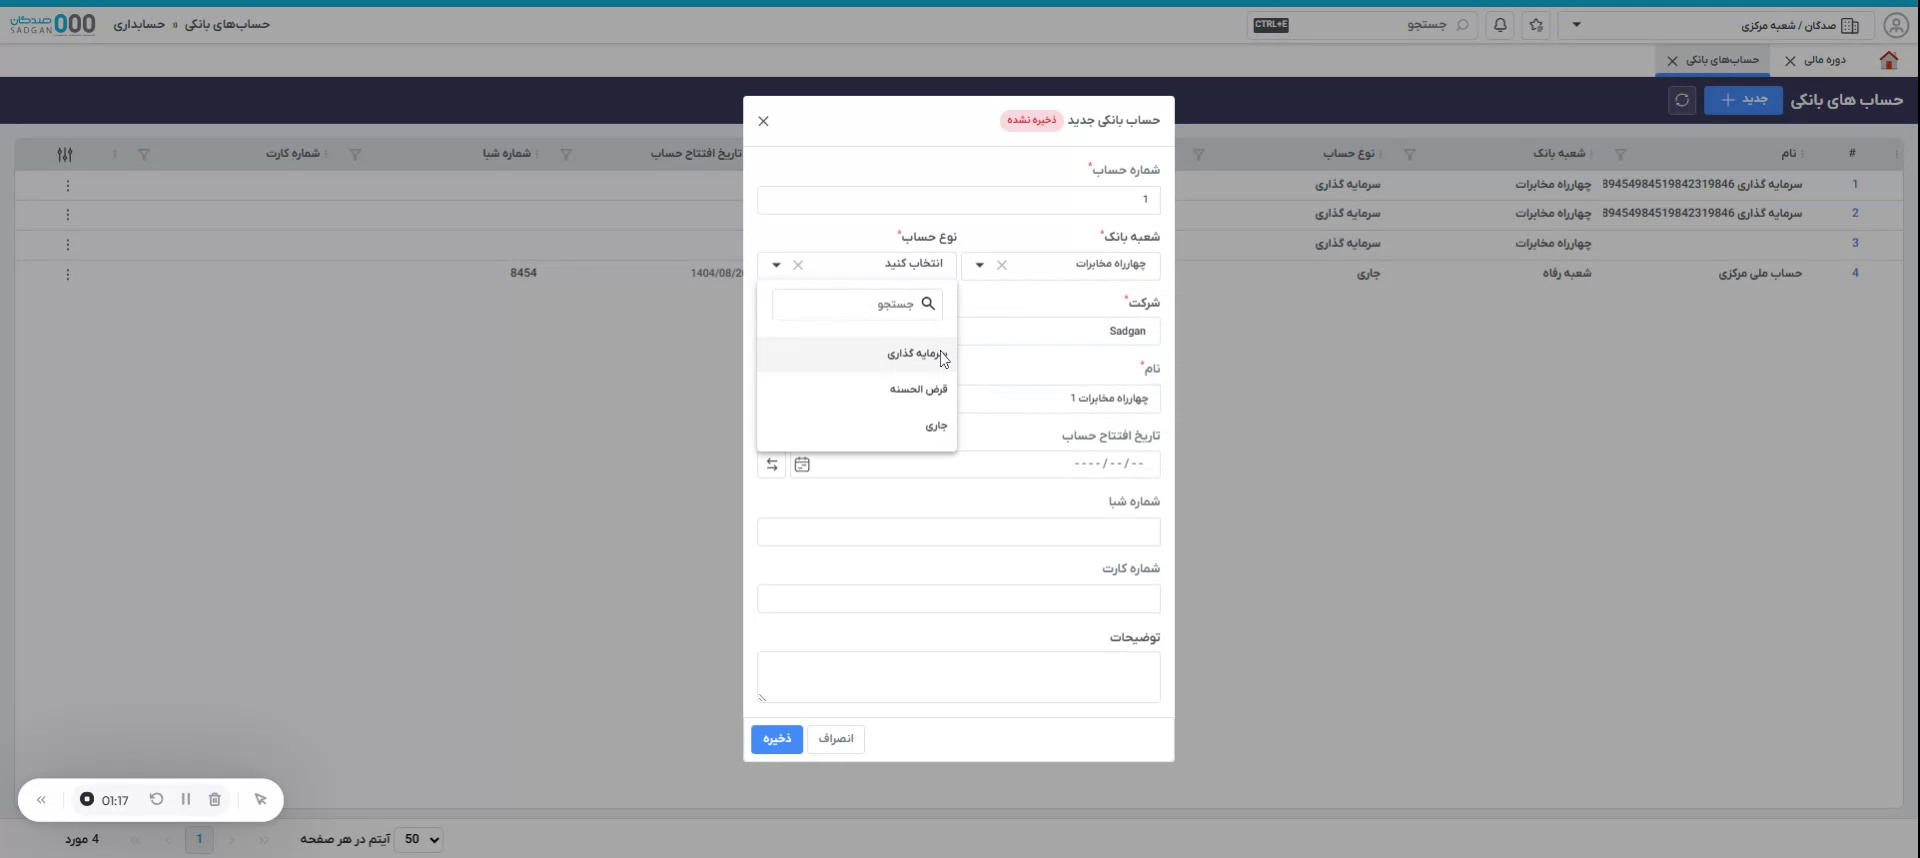Viewport: 1920px width, 858px height.
Task: Select سرمایه گذاری from the dropdown list
Action: coord(857,354)
